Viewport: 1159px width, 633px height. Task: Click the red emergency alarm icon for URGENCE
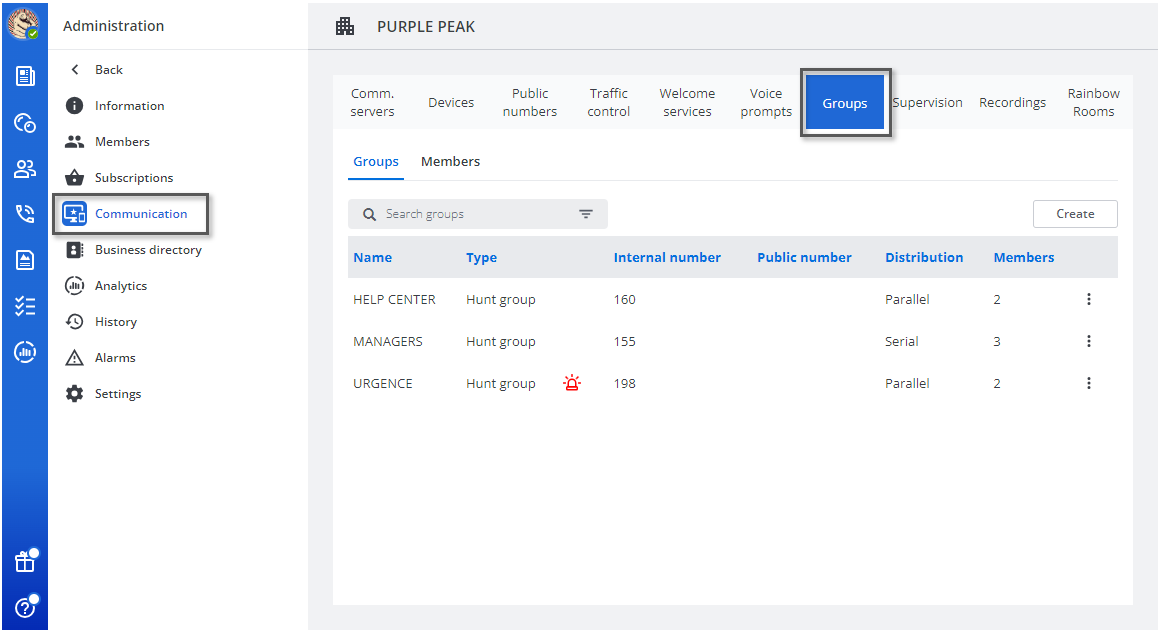(571, 383)
